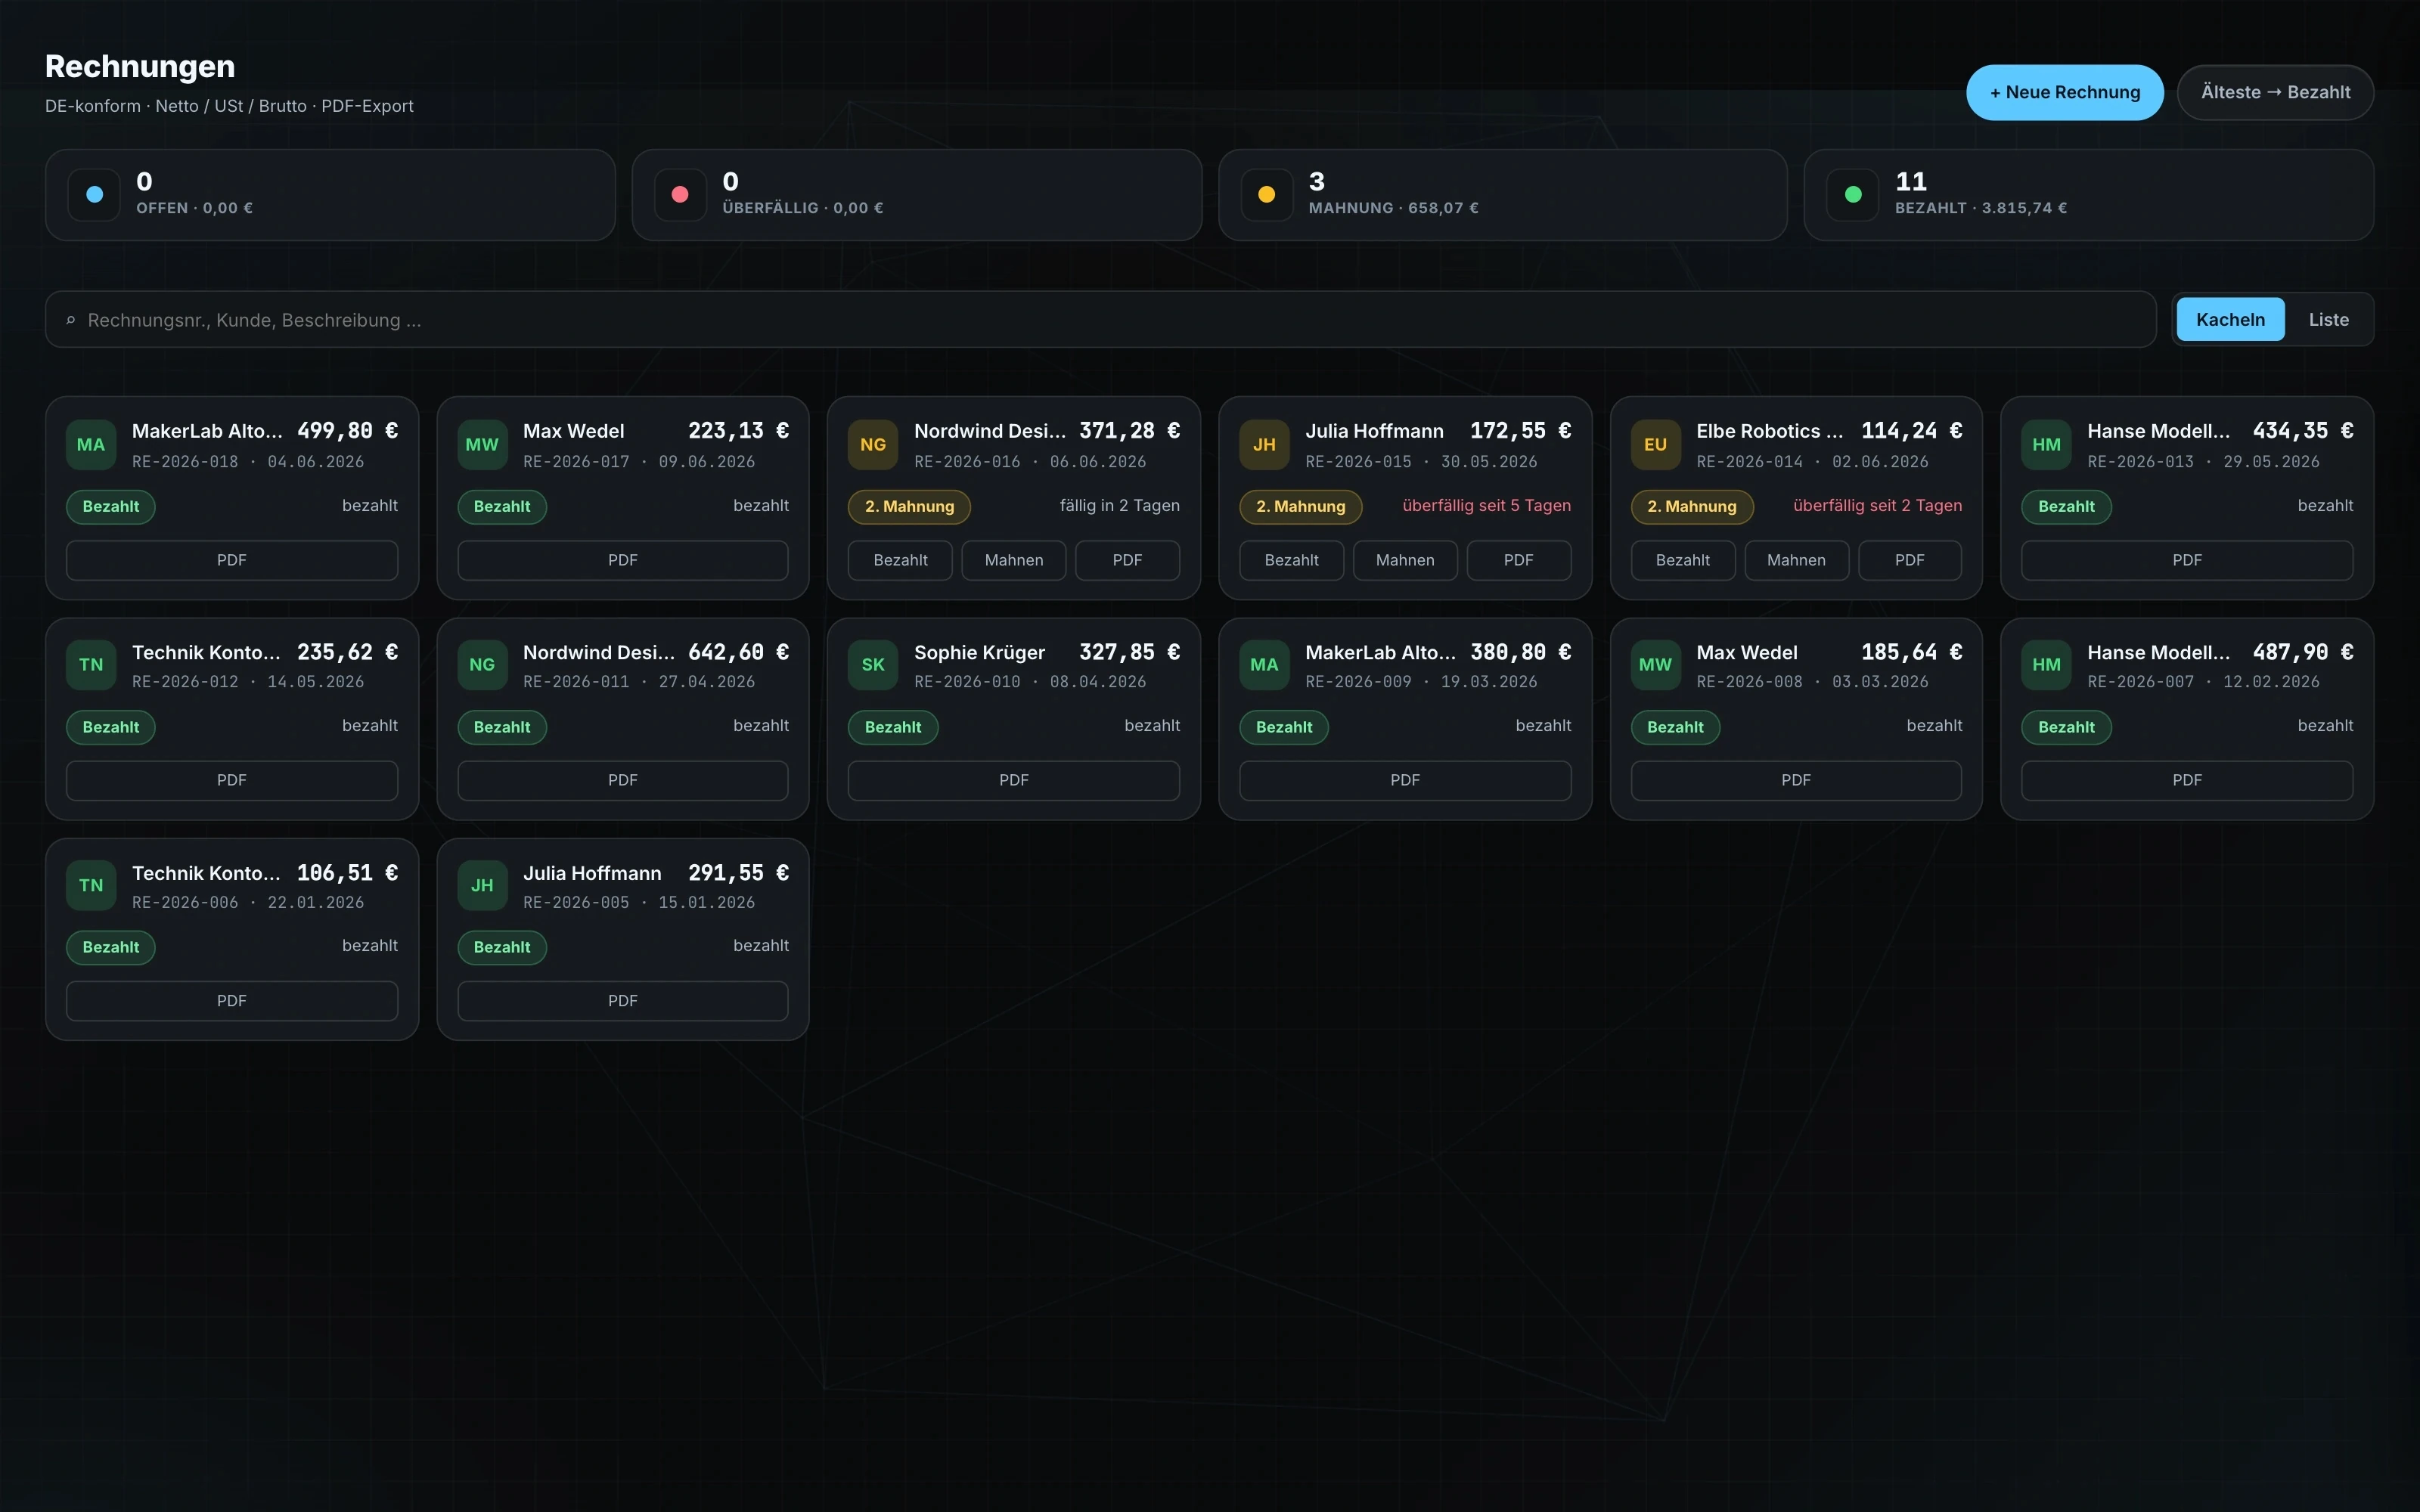The height and width of the screenshot is (1512, 2420).
Task: Click the MW avatar on invoice RE-2026-008
Action: click(x=1655, y=665)
